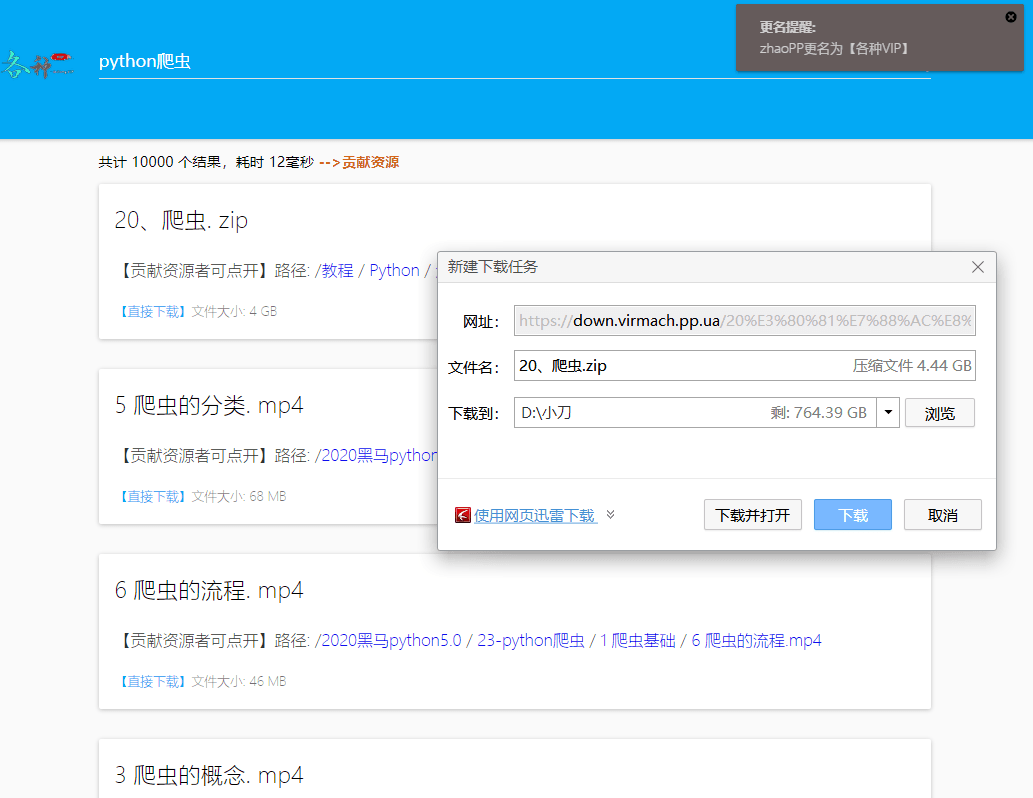Screen dimensions: 1033x798
Task: Click 直接下载 for 5 爬虫的分类.mp4
Action: (153, 496)
